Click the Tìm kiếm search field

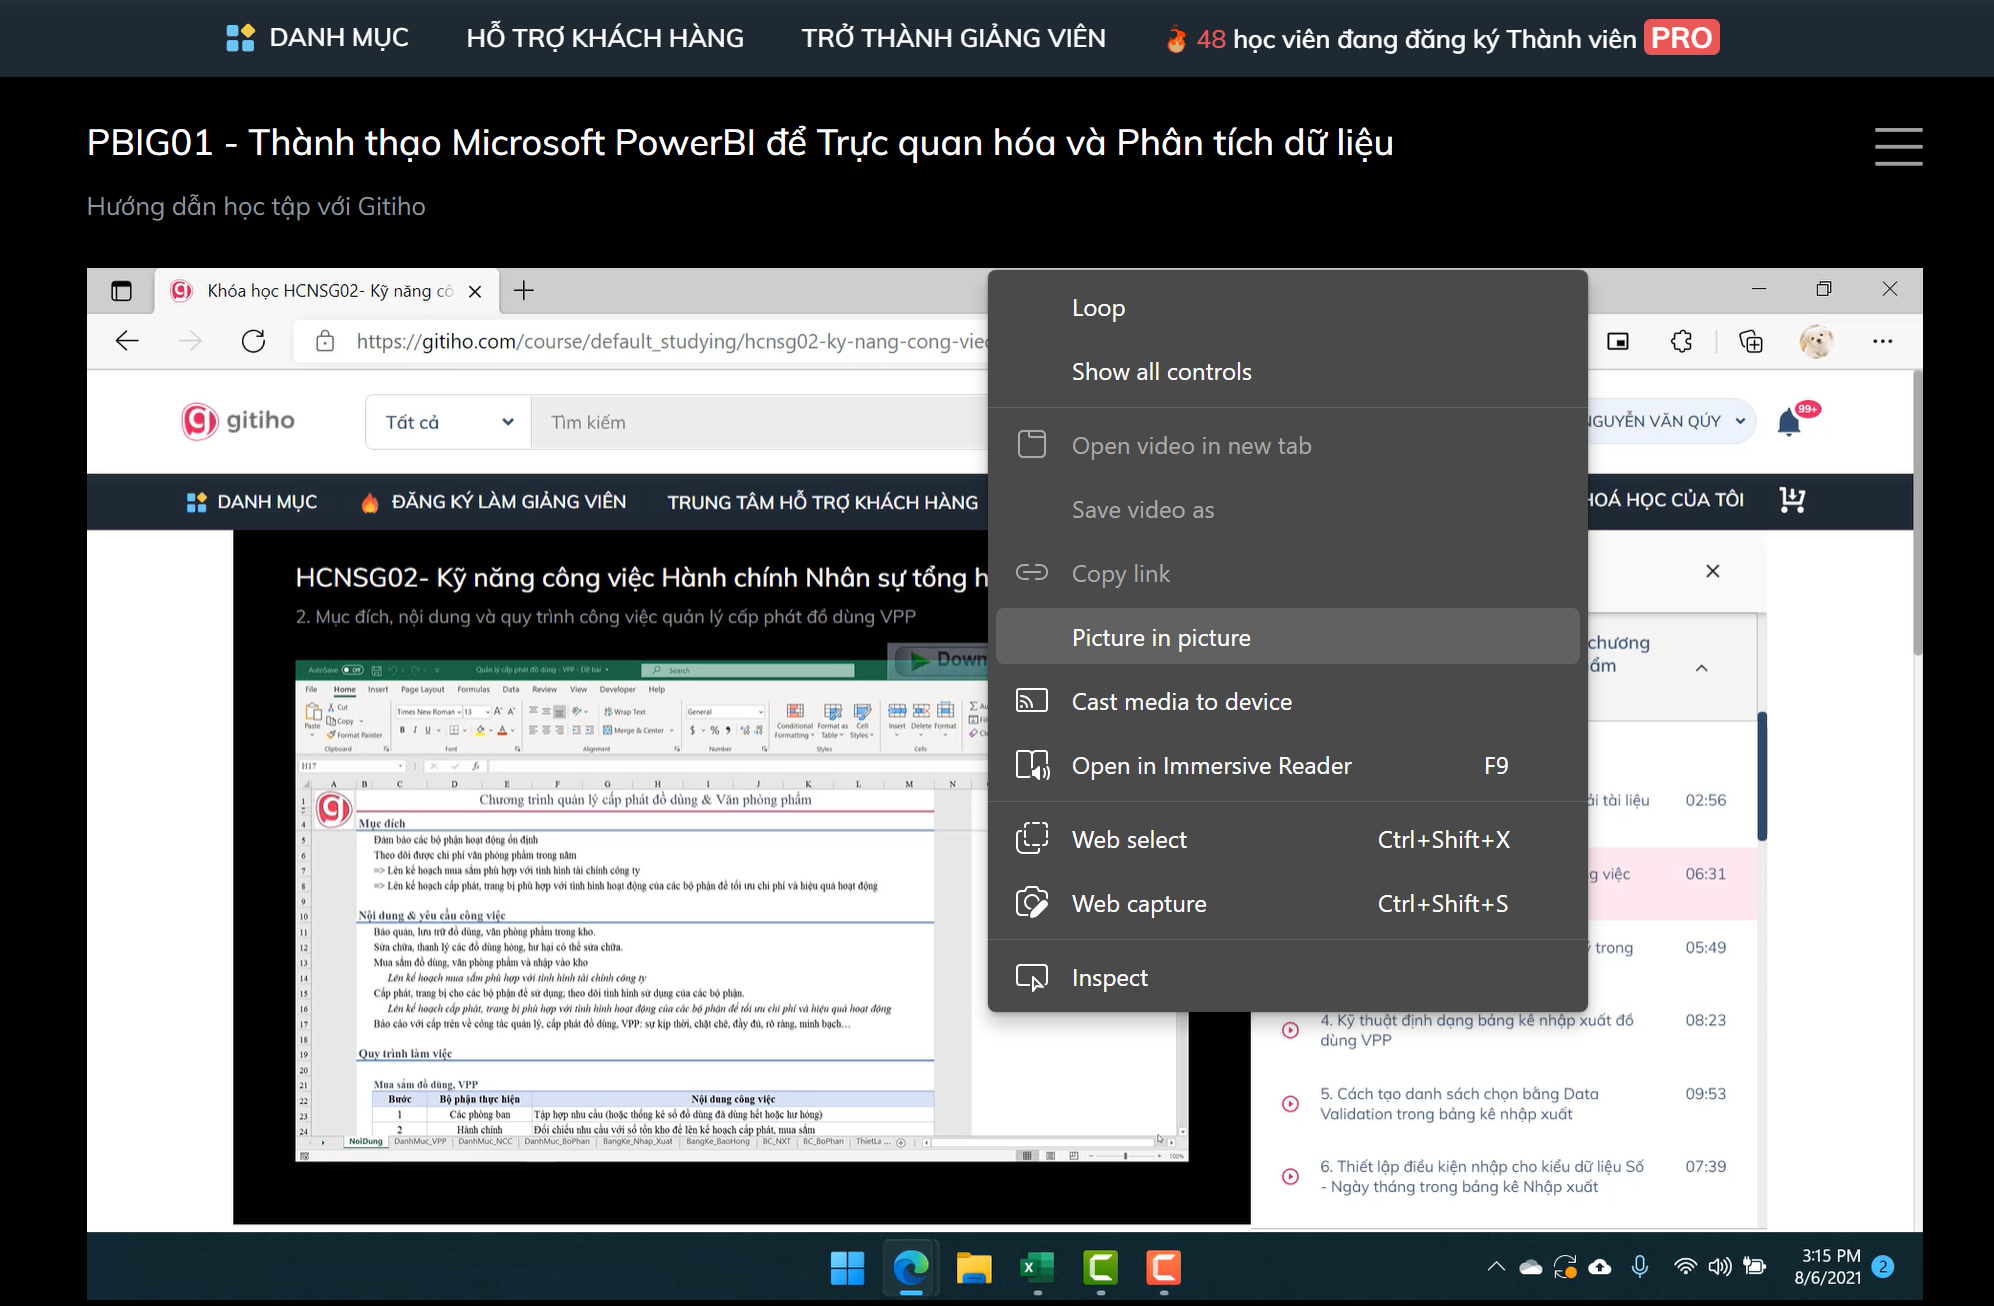760,422
